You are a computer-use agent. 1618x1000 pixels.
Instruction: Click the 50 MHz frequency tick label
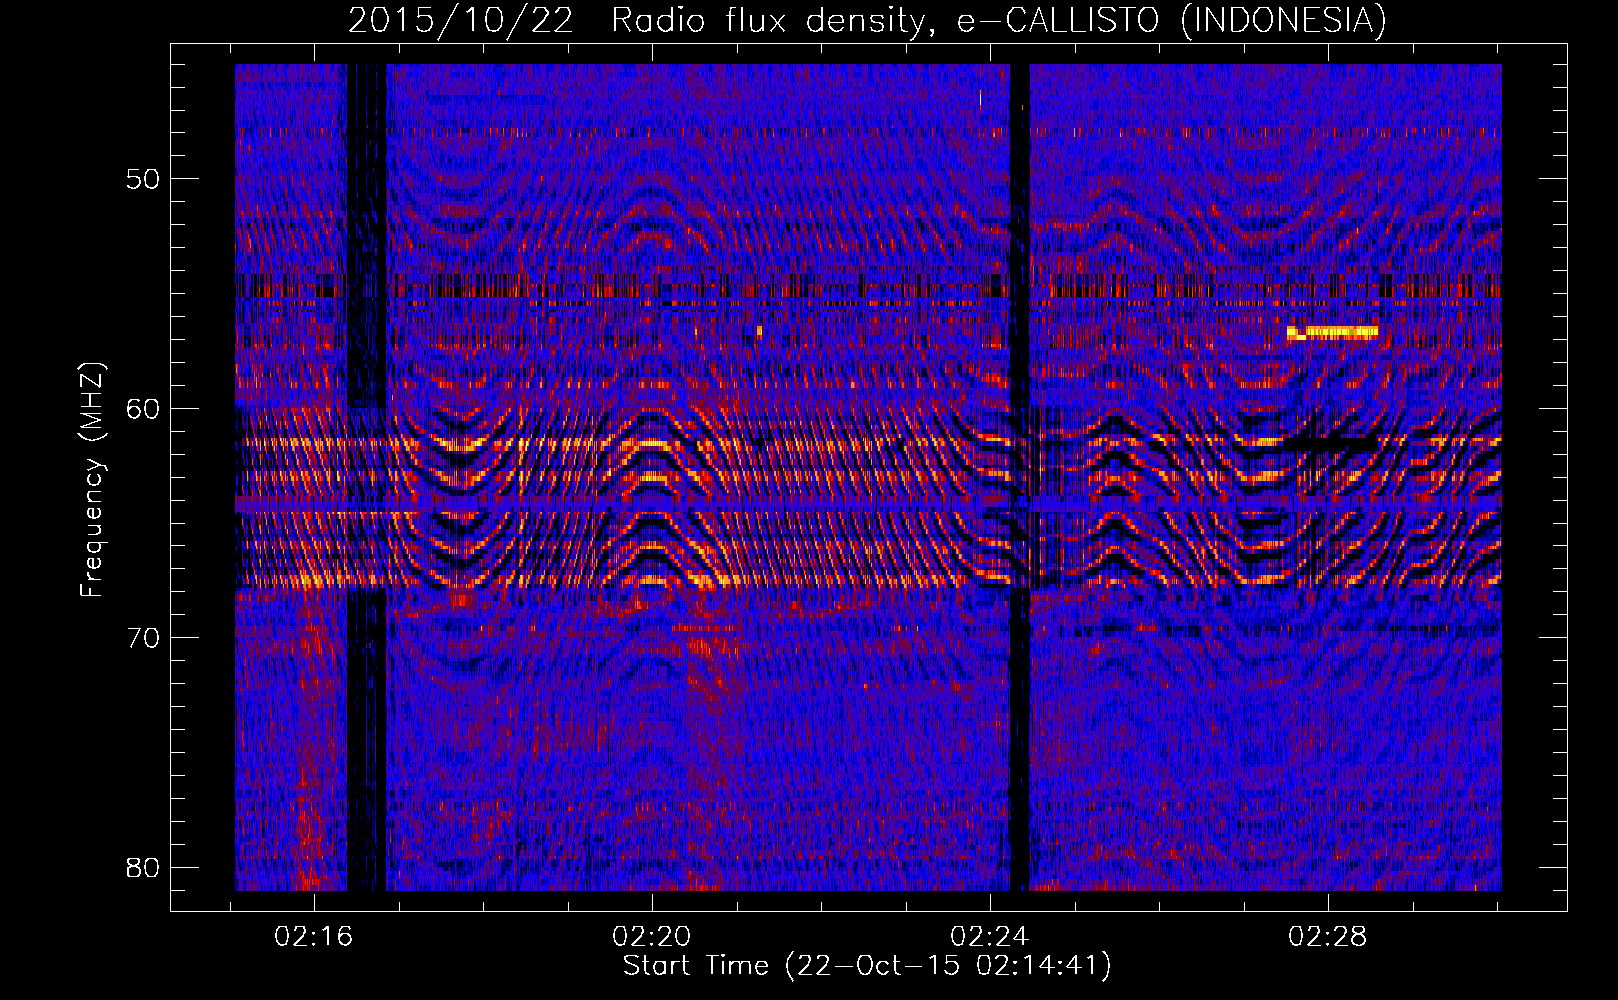click(143, 180)
